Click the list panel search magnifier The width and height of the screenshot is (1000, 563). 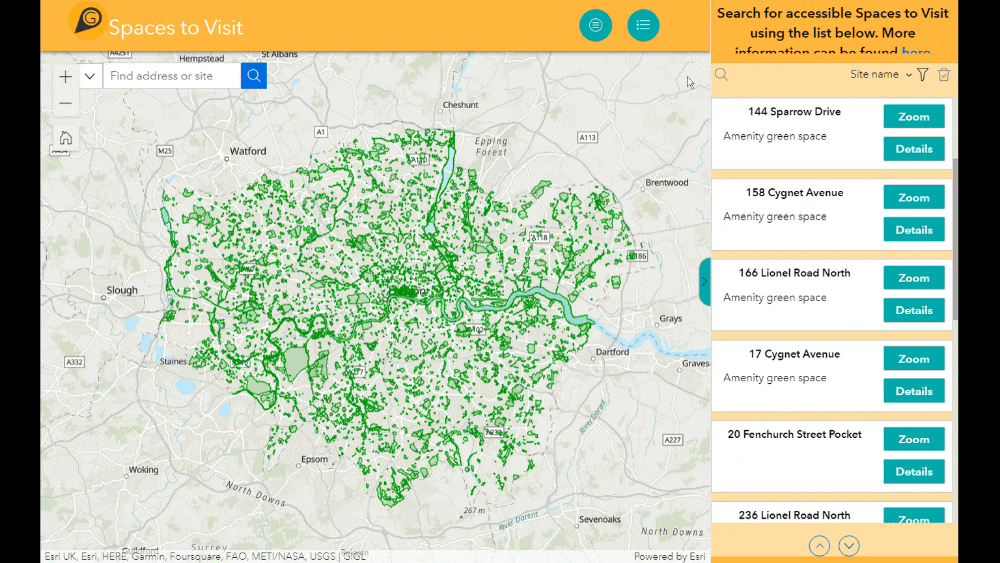(721, 75)
